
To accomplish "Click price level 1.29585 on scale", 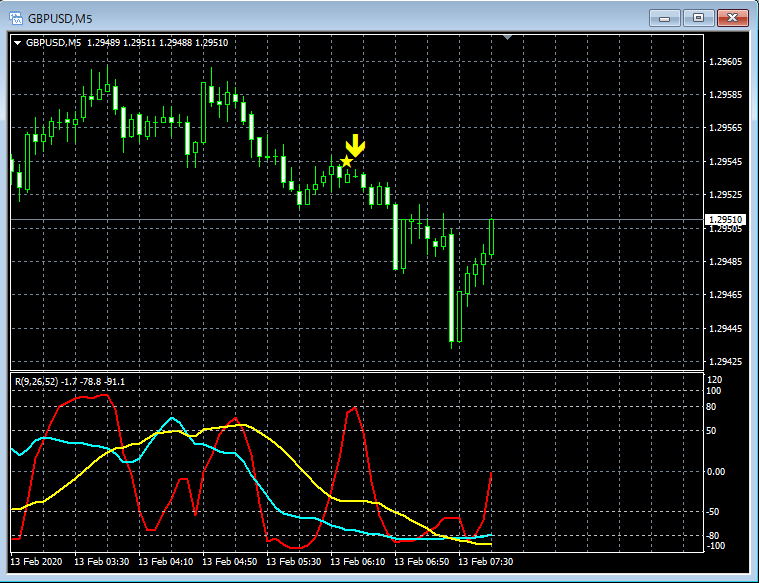I will click(725, 94).
